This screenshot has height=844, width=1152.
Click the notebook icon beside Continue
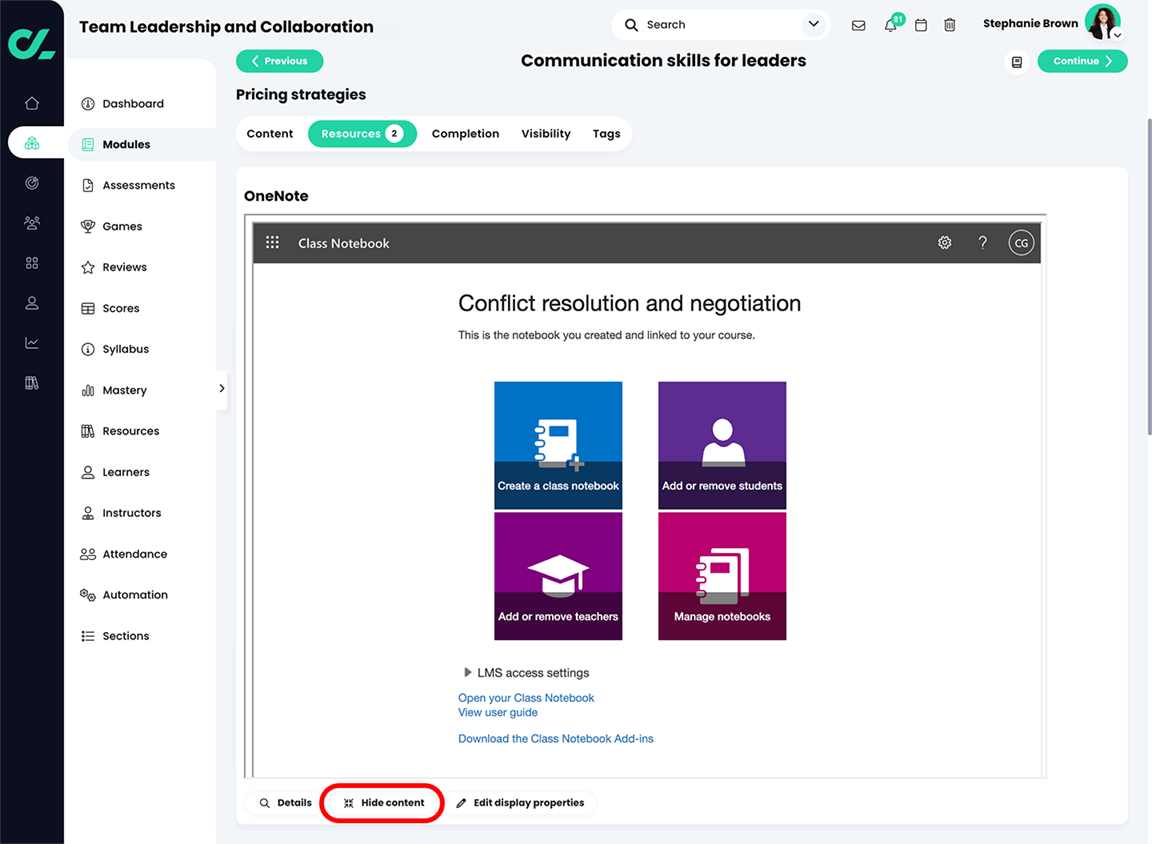(1017, 62)
